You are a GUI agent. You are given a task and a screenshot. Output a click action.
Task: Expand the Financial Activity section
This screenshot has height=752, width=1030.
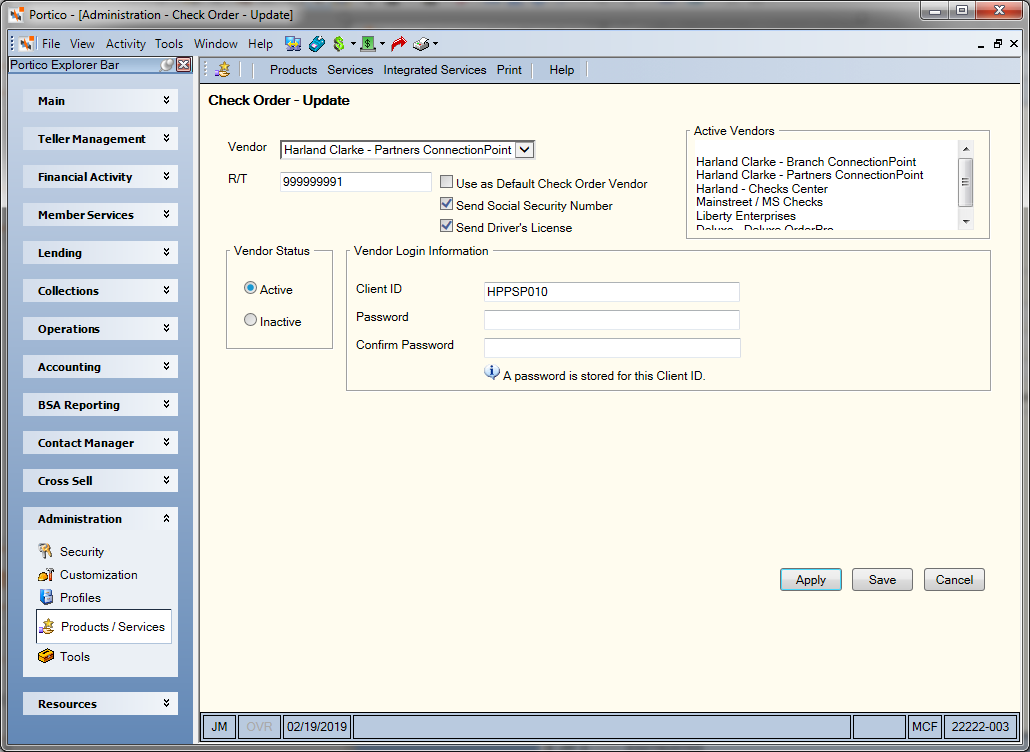[x=101, y=177]
